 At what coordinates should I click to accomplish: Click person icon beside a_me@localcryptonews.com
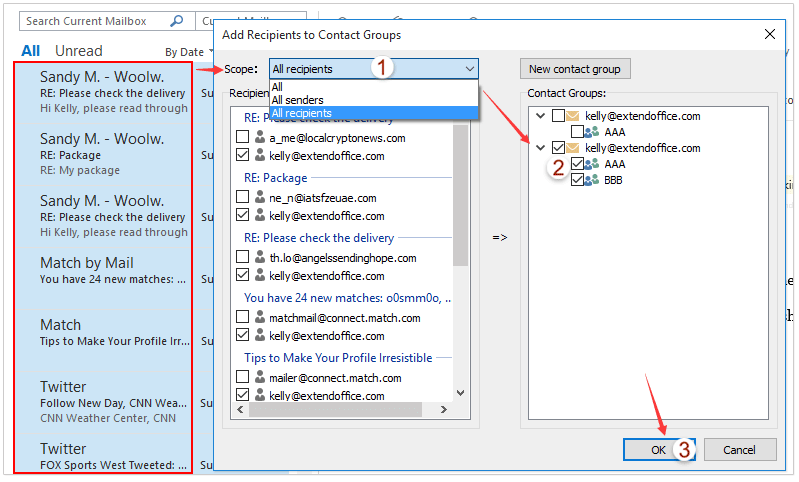click(x=259, y=138)
